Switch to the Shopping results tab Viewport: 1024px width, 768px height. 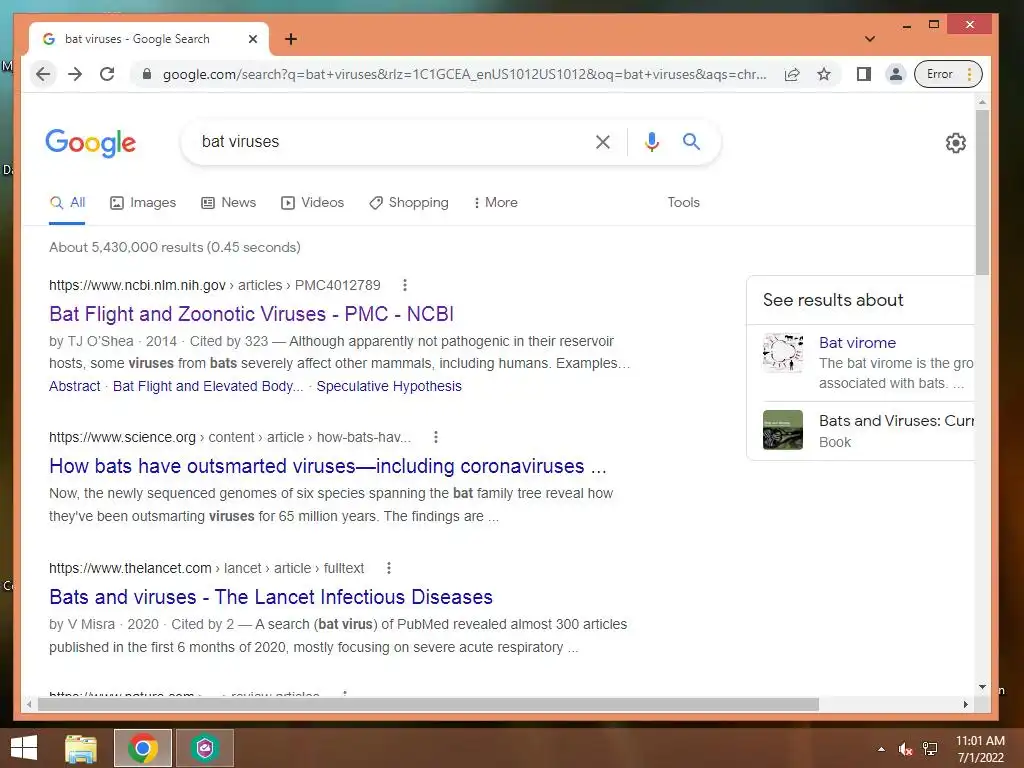tap(409, 202)
